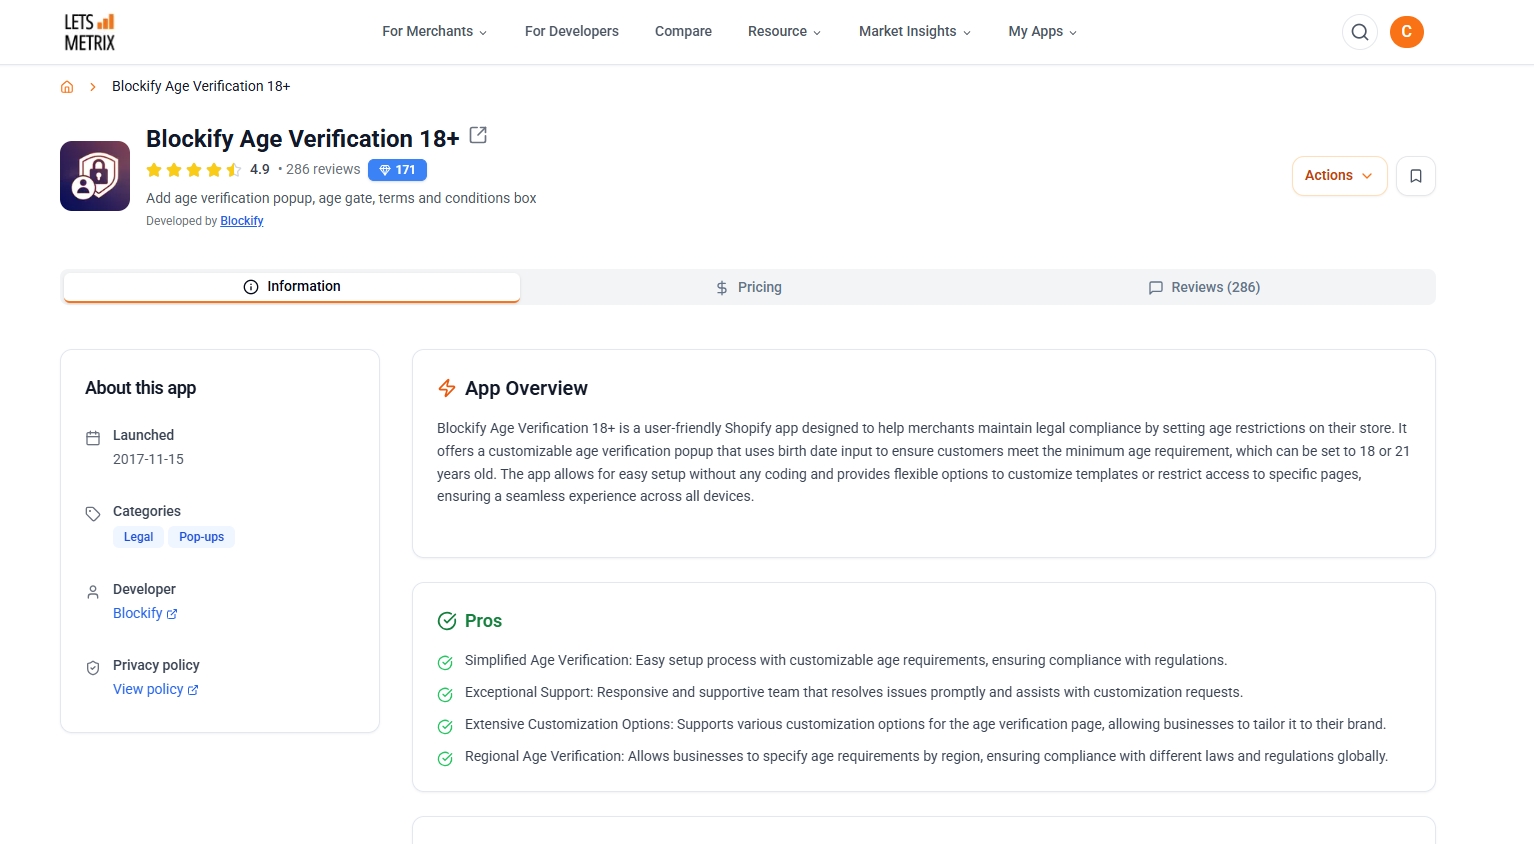Click the 286 reviews text

(323, 169)
